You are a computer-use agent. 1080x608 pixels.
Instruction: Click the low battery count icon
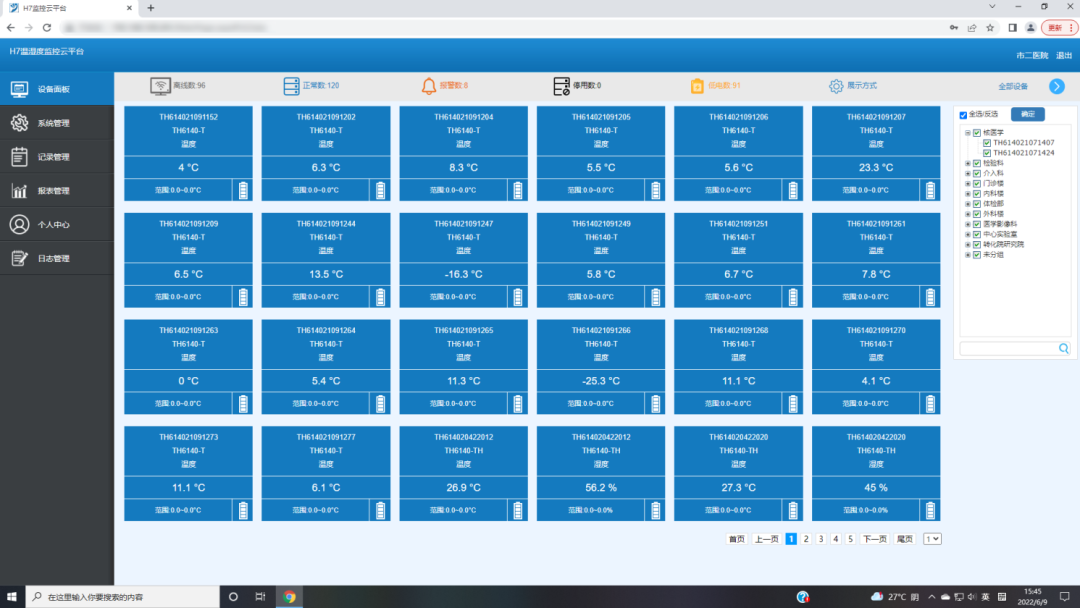[x=697, y=86]
